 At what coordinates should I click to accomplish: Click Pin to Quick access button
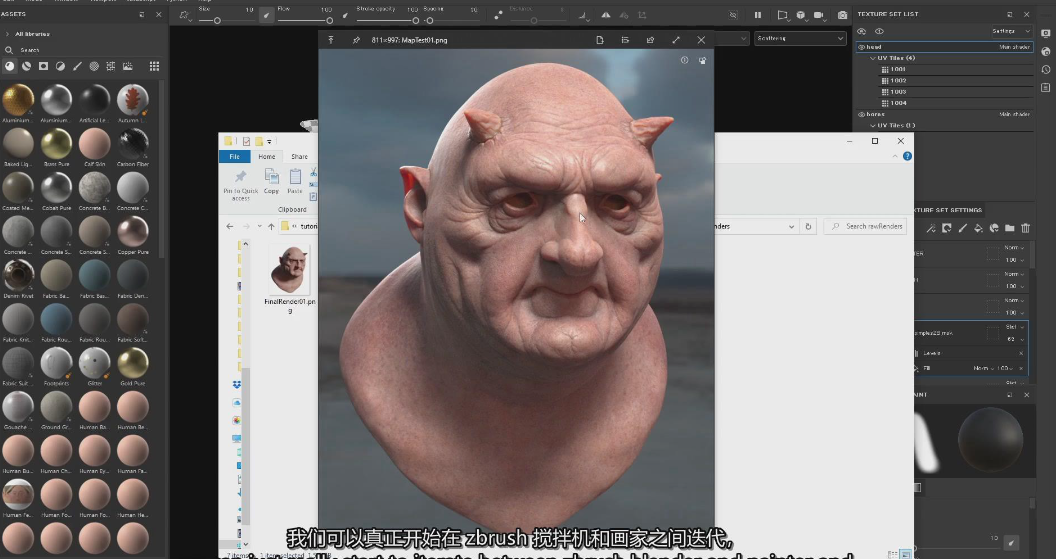240,183
